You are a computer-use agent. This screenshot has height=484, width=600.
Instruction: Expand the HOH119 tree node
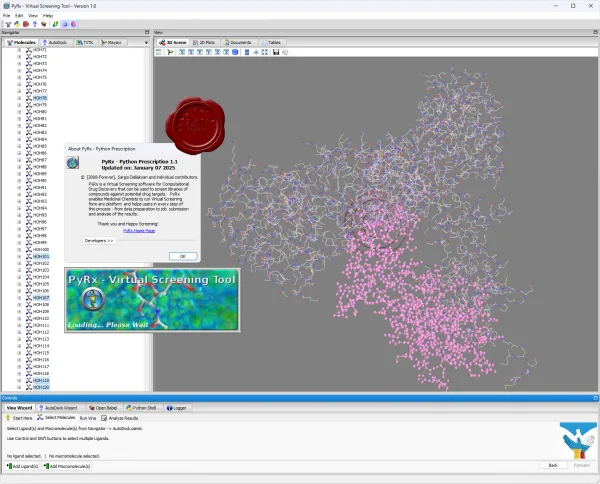[x=19, y=380]
